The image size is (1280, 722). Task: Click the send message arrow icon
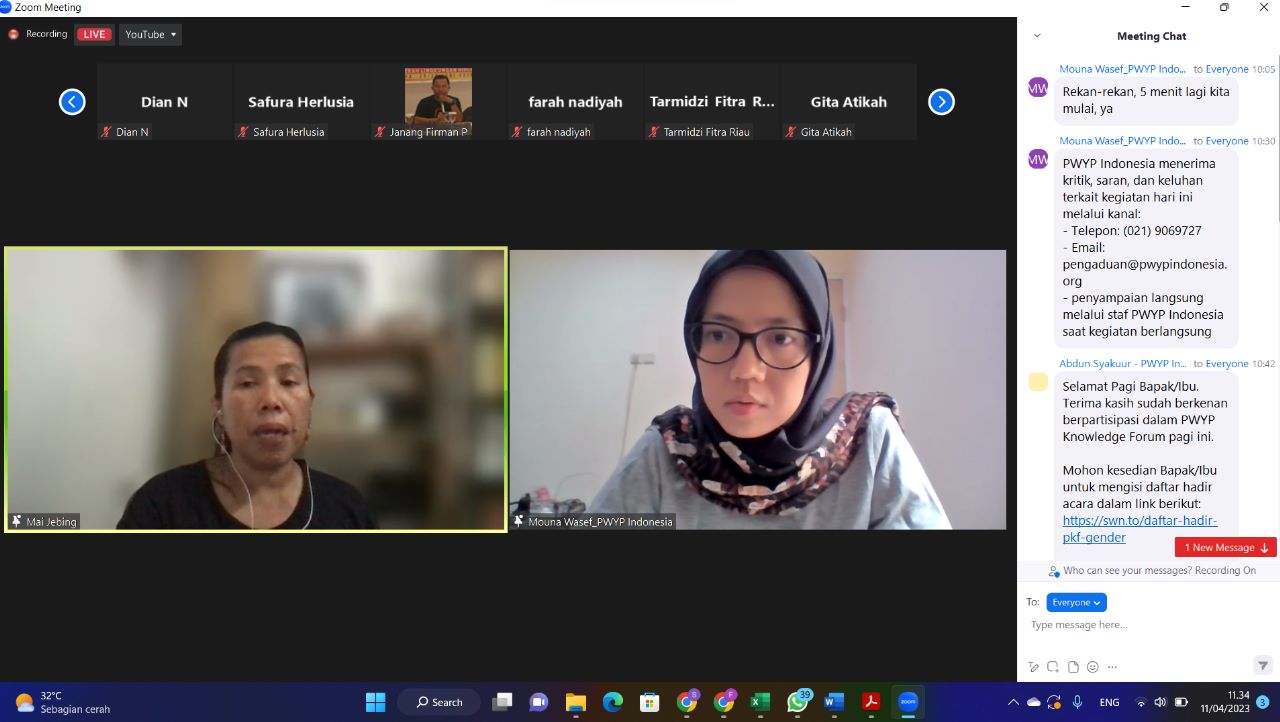click(x=1262, y=666)
